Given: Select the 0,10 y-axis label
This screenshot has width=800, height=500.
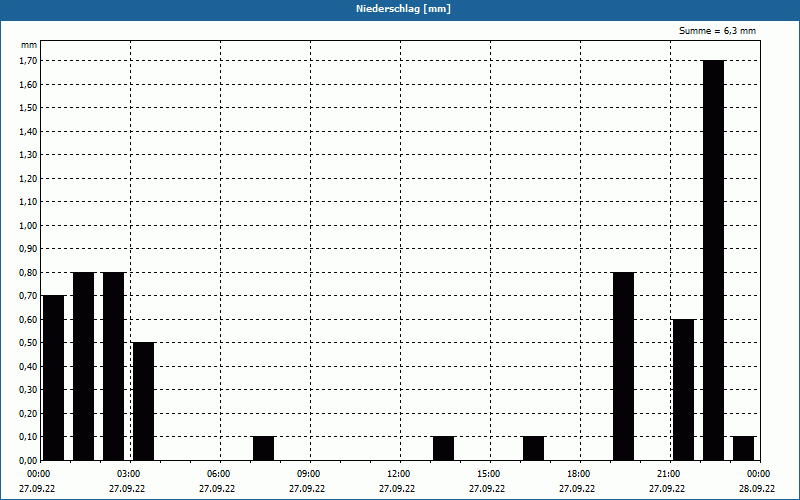Looking at the screenshot, I should 28,437.
